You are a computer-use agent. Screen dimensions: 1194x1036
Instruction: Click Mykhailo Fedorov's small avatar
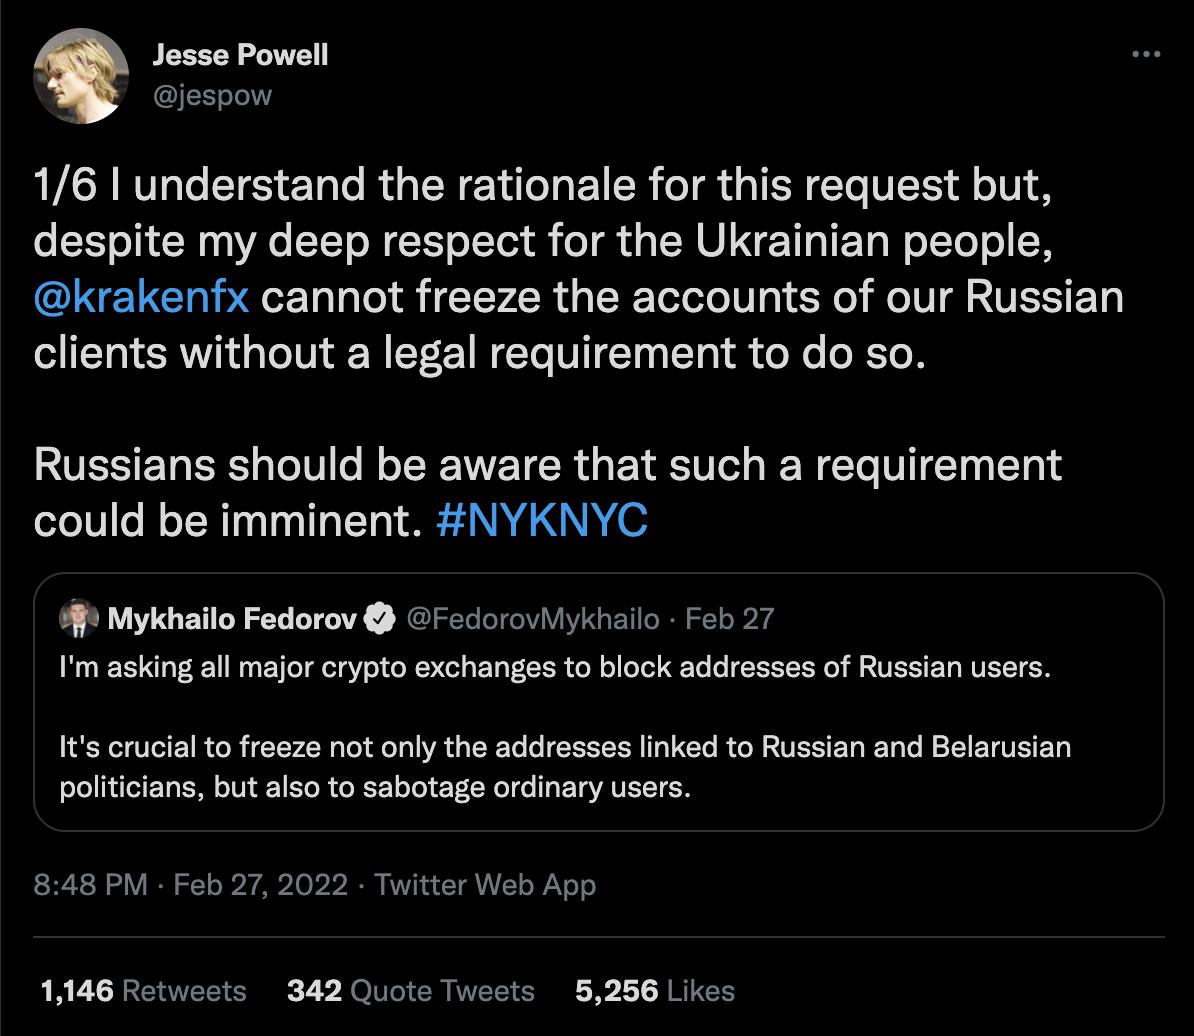pyautogui.click(x=77, y=620)
